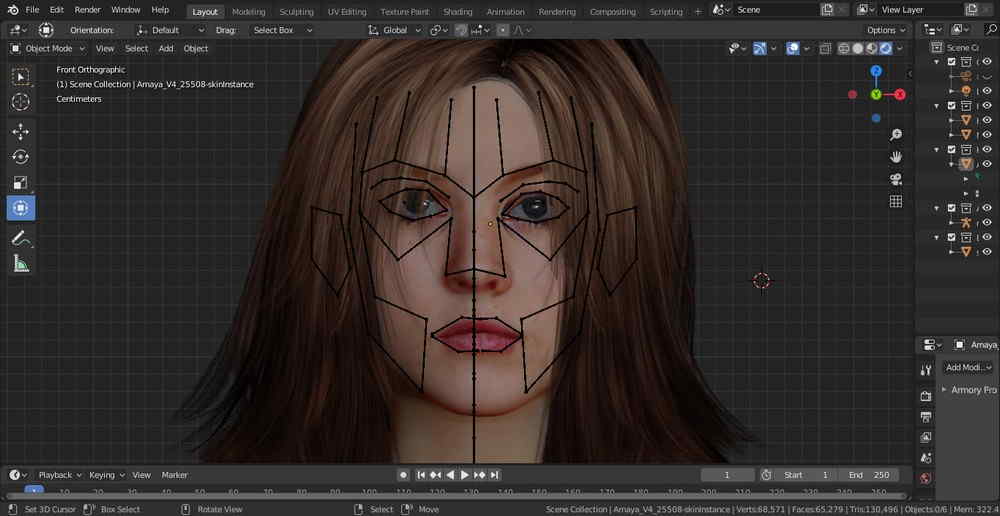Click the hand-shaped pan view icon
1000x516 pixels.
coord(896,157)
